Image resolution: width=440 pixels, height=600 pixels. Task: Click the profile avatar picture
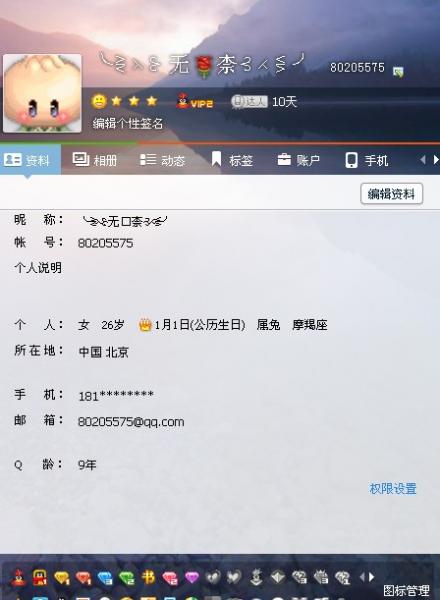tap(42, 93)
